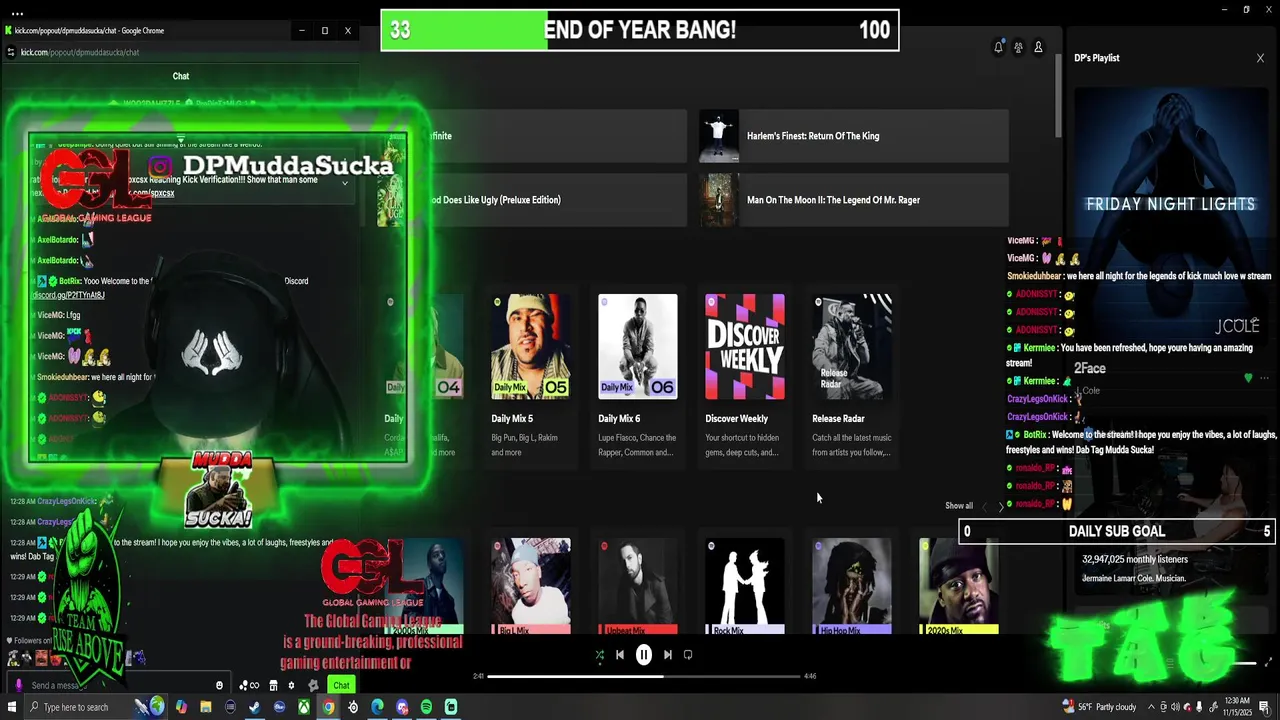The height and width of the screenshot is (720, 1280).
Task: Close the DP's Playlist side panel
Action: [x=1260, y=58]
